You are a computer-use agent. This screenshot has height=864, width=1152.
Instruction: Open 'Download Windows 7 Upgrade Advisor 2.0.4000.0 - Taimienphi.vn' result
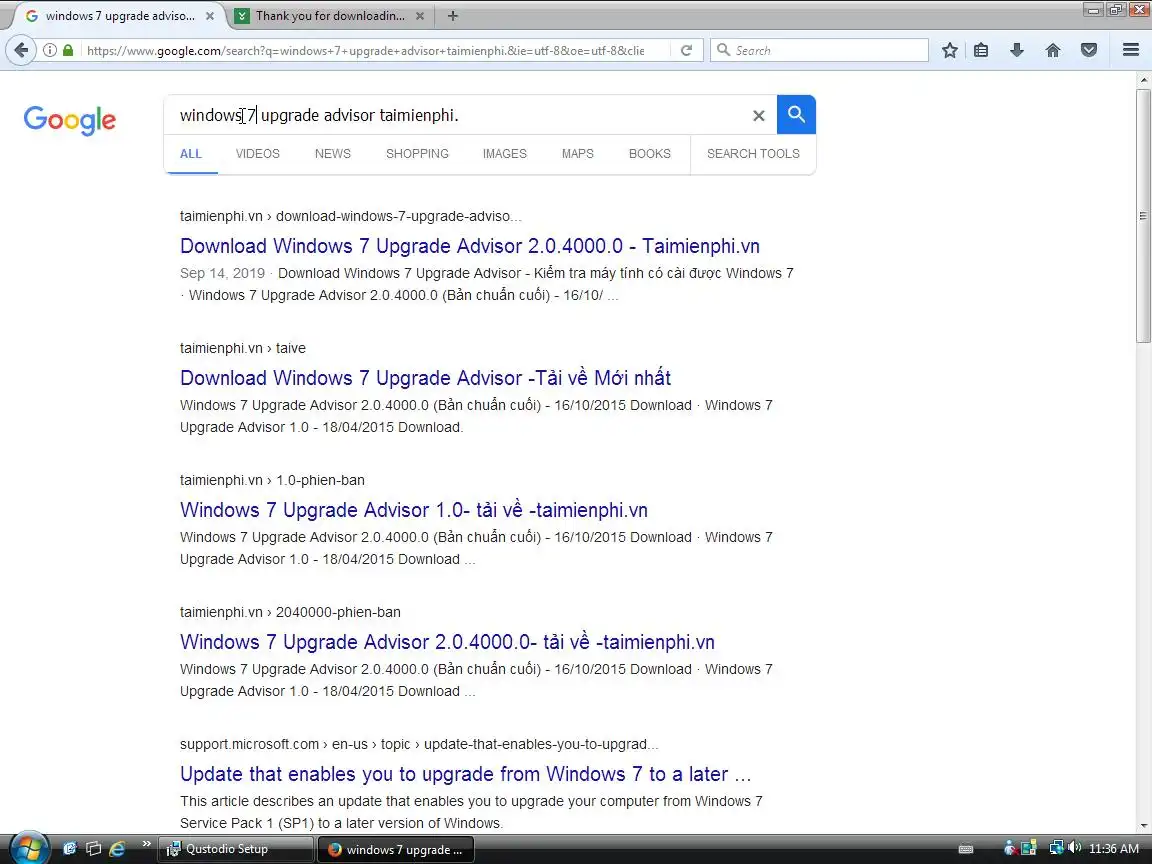coord(469,246)
